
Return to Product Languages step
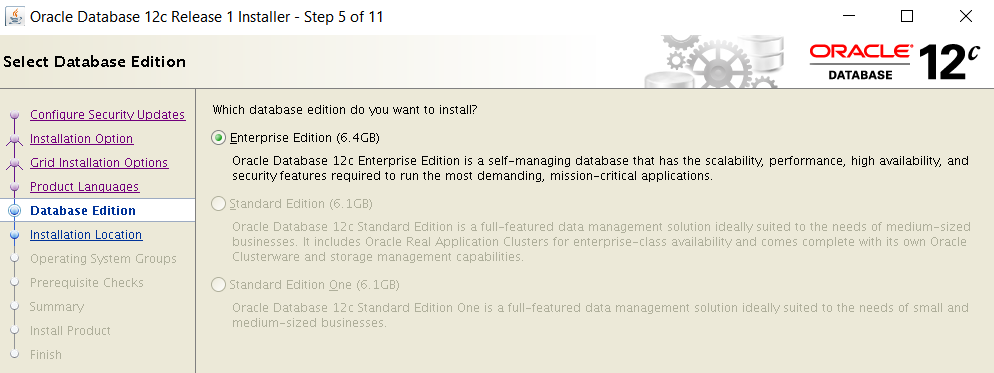click(x=84, y=187)
